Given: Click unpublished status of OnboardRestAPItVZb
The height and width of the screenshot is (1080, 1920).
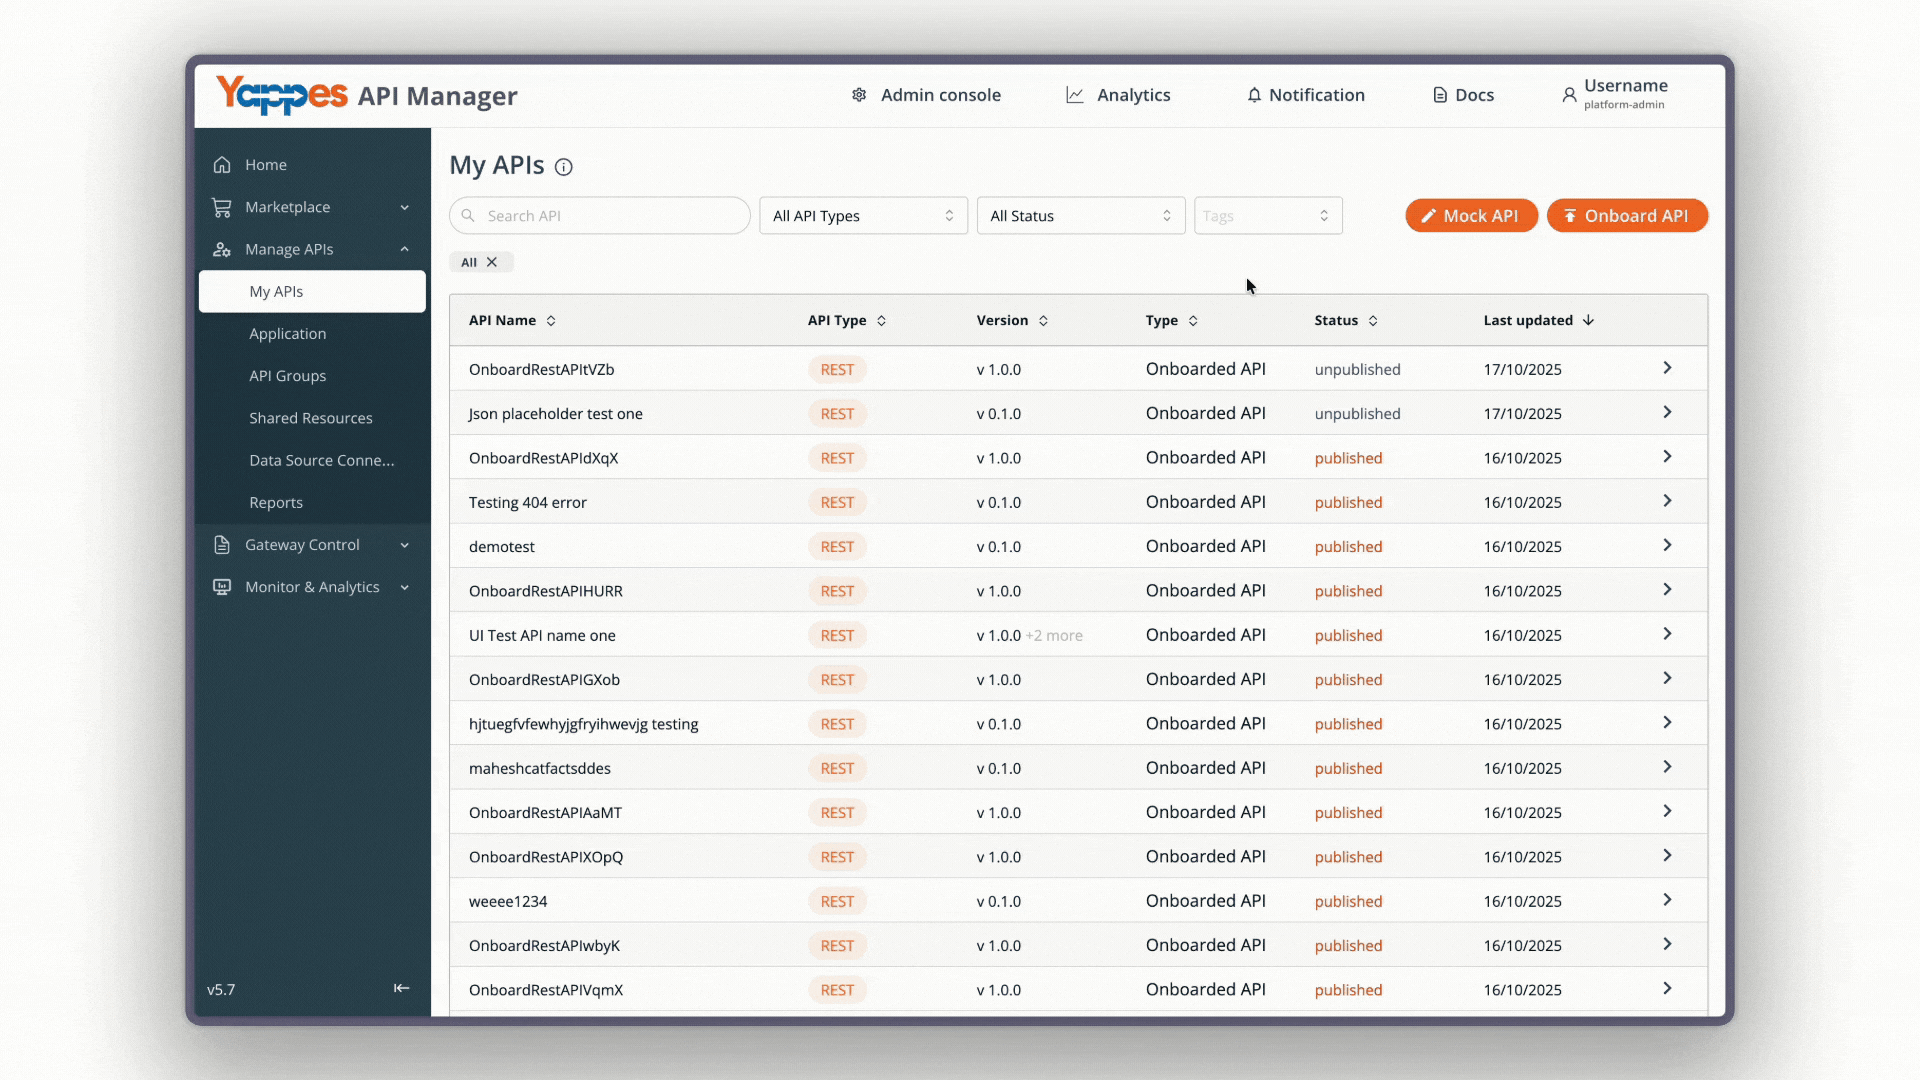Looking at the screenshot, I should tap(1358, 370).
